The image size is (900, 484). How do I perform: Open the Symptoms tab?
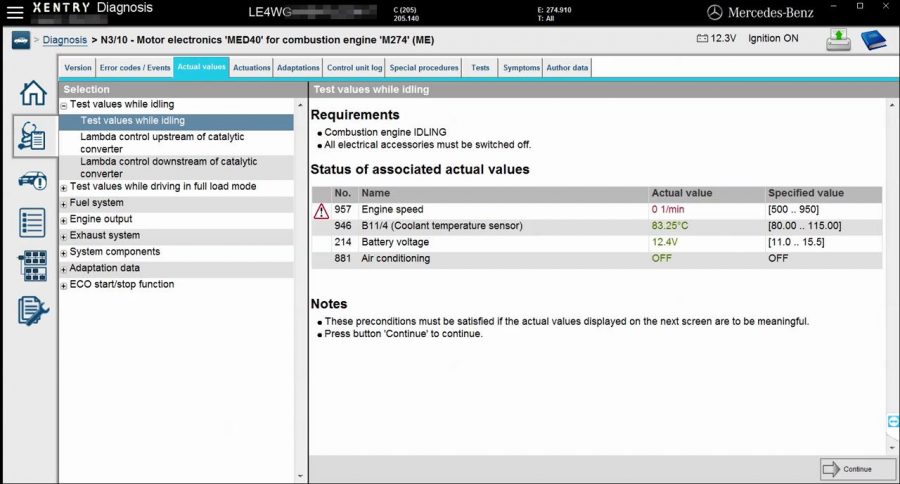[521, 68]
